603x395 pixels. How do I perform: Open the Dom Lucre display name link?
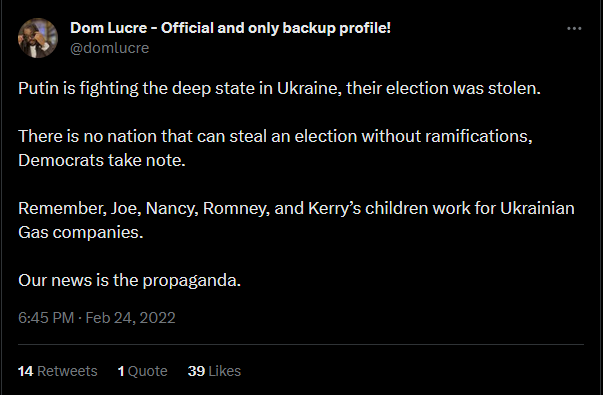[x=230, y=28]
